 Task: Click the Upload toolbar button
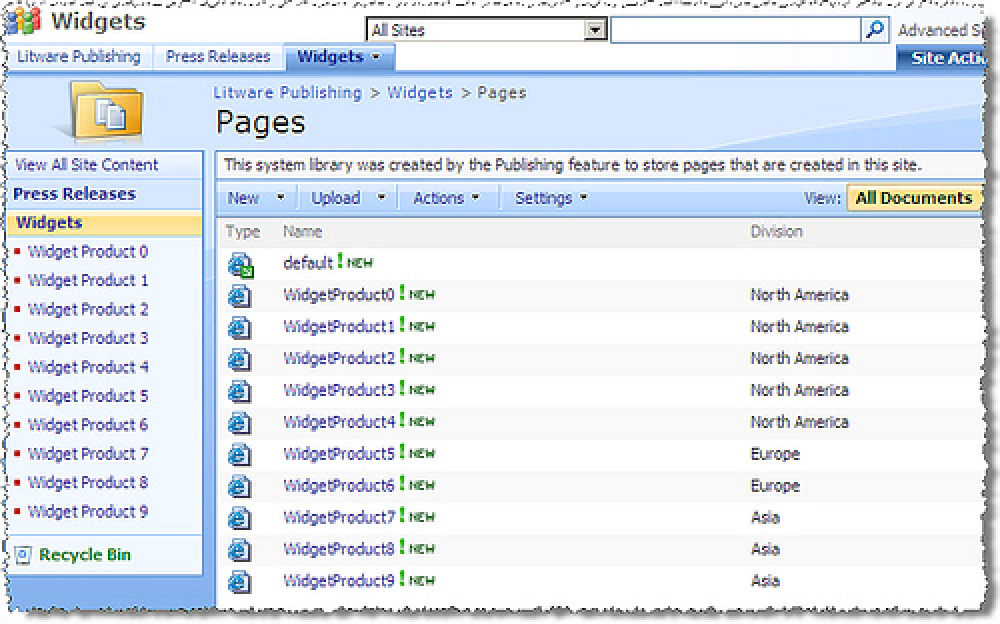point(335,198)
